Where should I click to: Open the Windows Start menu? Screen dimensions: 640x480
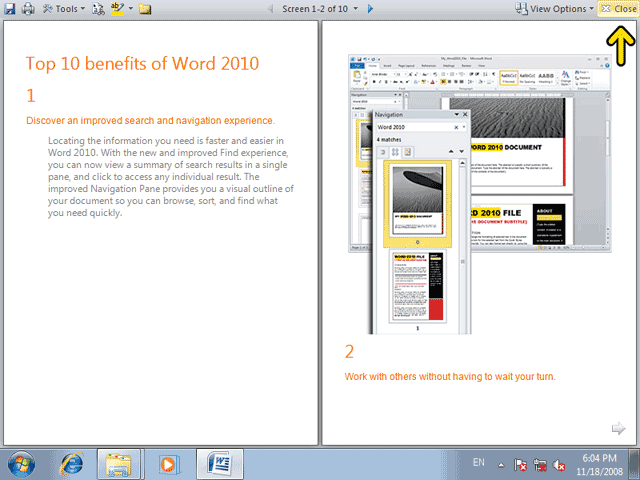(21, 464)
